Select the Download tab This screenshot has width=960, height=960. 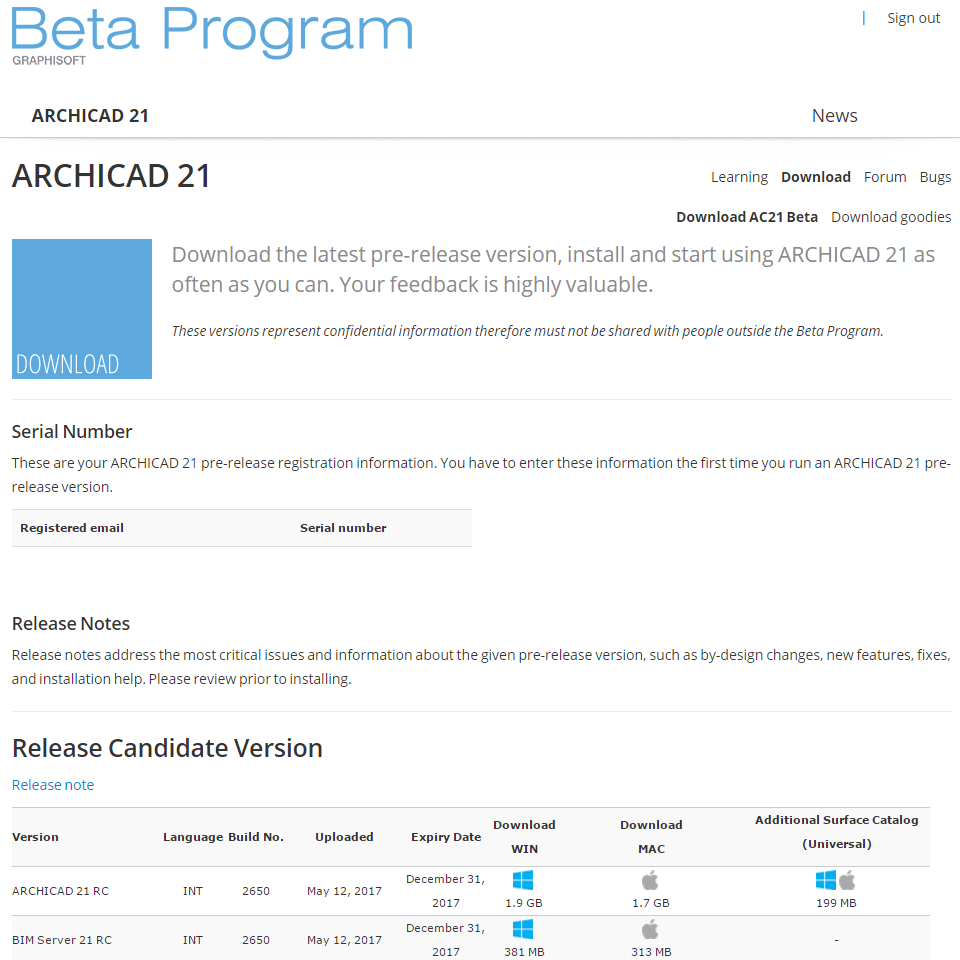coord(816,177)
